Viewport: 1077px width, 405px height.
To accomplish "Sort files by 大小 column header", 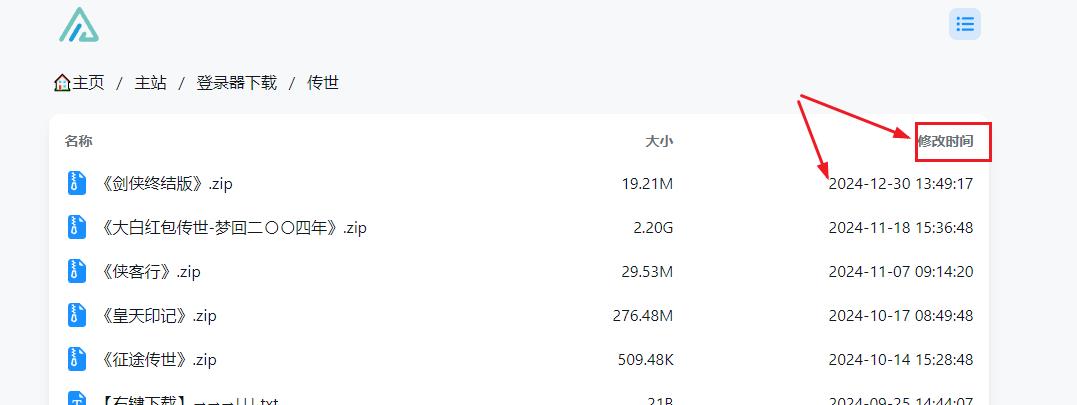I will [659, 141].
